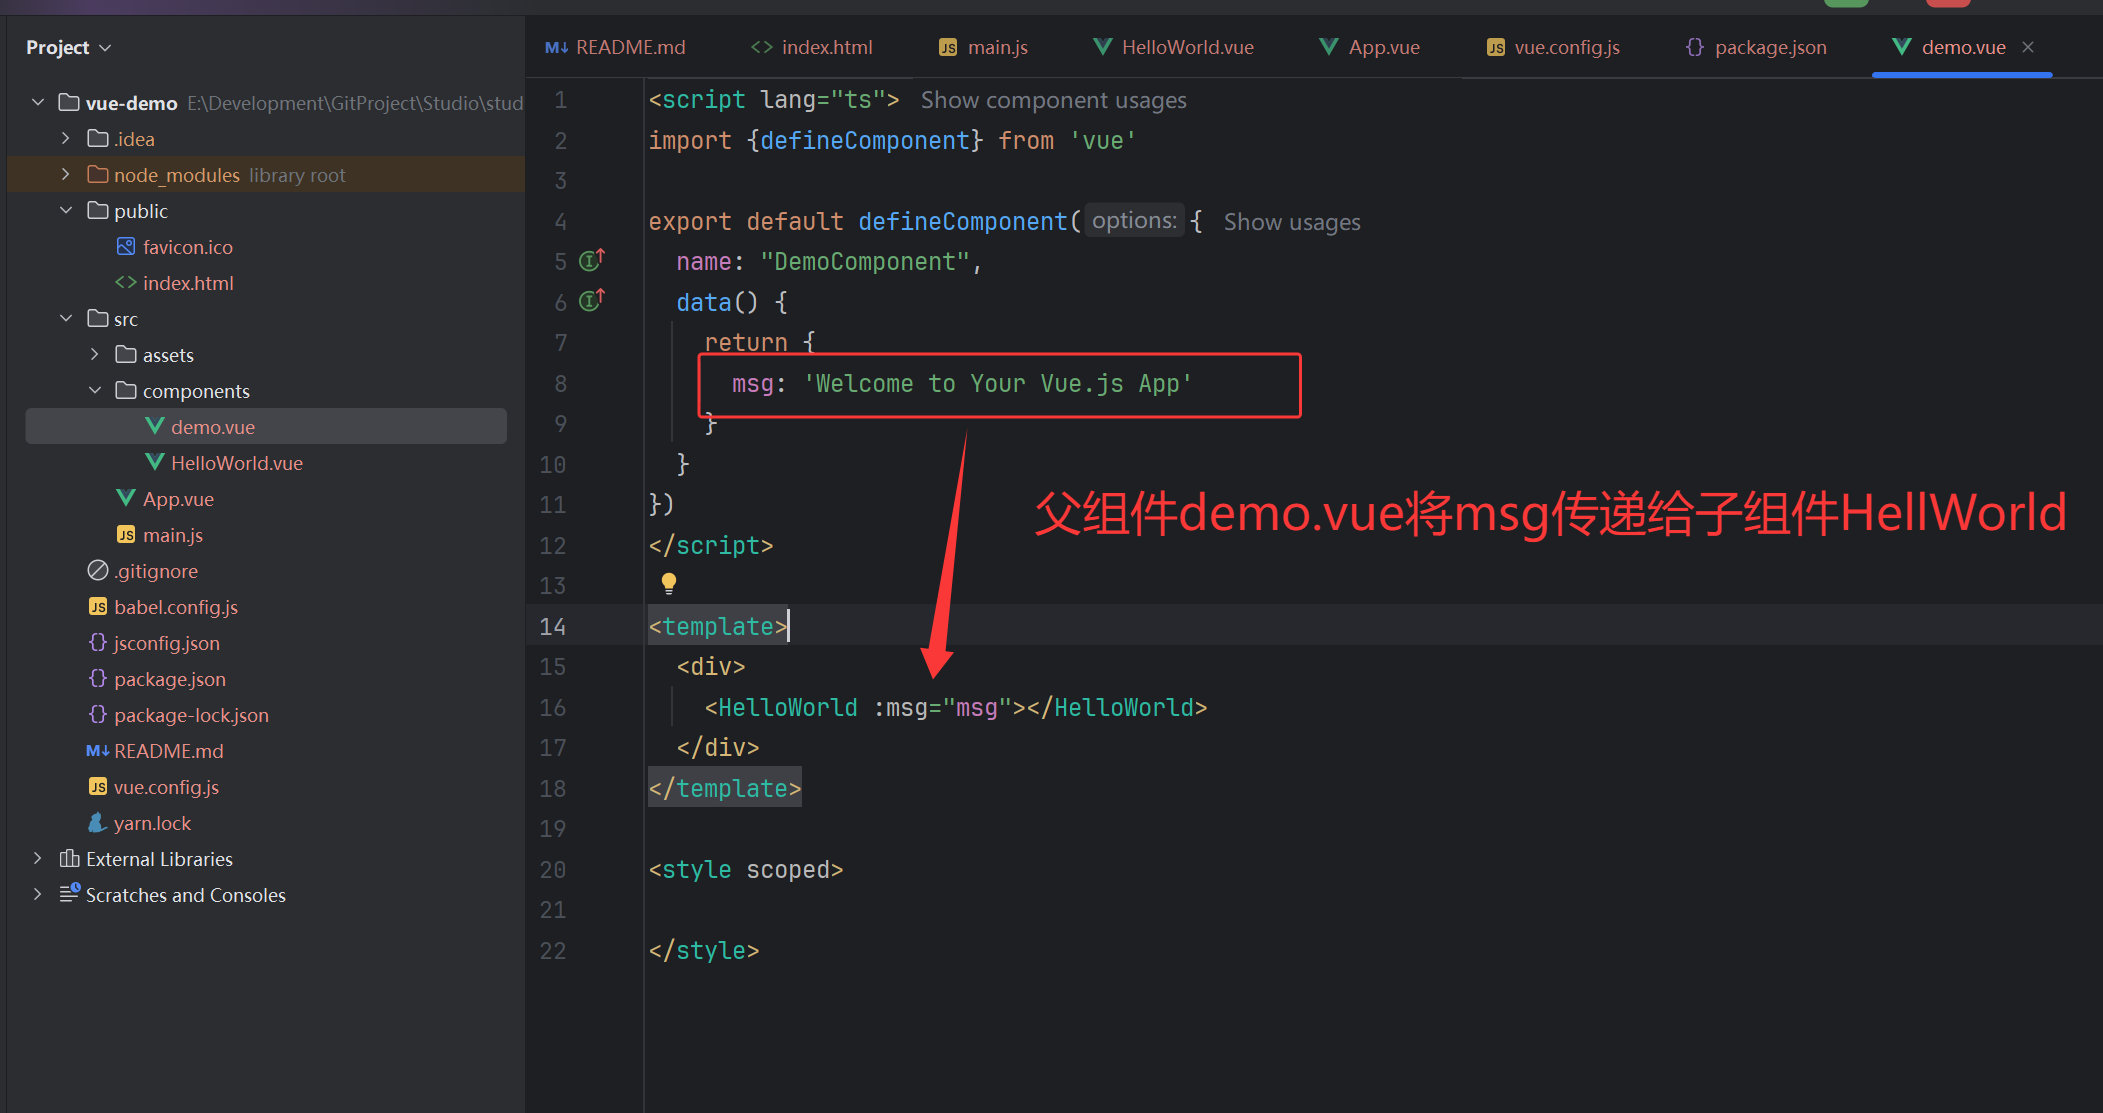2103x1113 pixels.
Task: Select index.html in public folder
Action: point(188,283)
